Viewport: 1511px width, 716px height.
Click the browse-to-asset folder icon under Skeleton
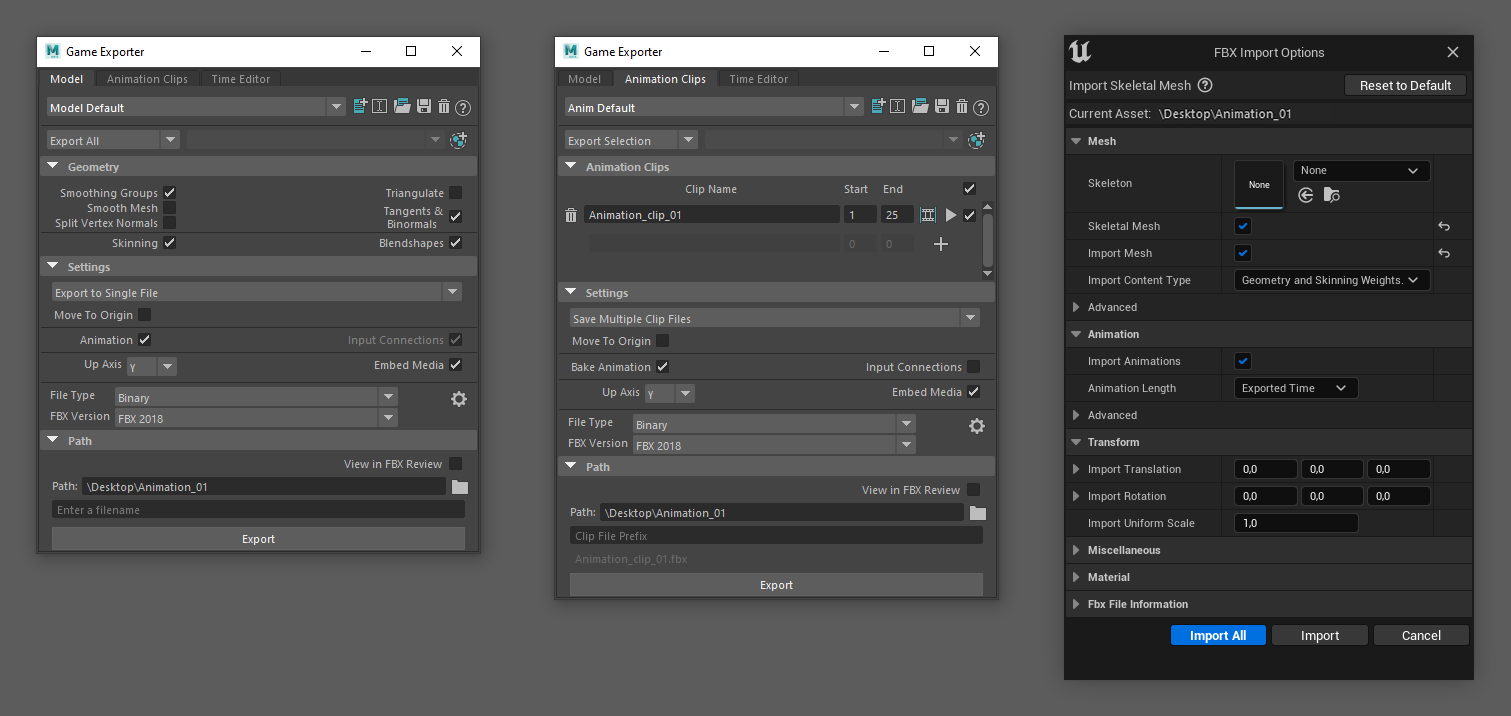tap(1331, 196)
